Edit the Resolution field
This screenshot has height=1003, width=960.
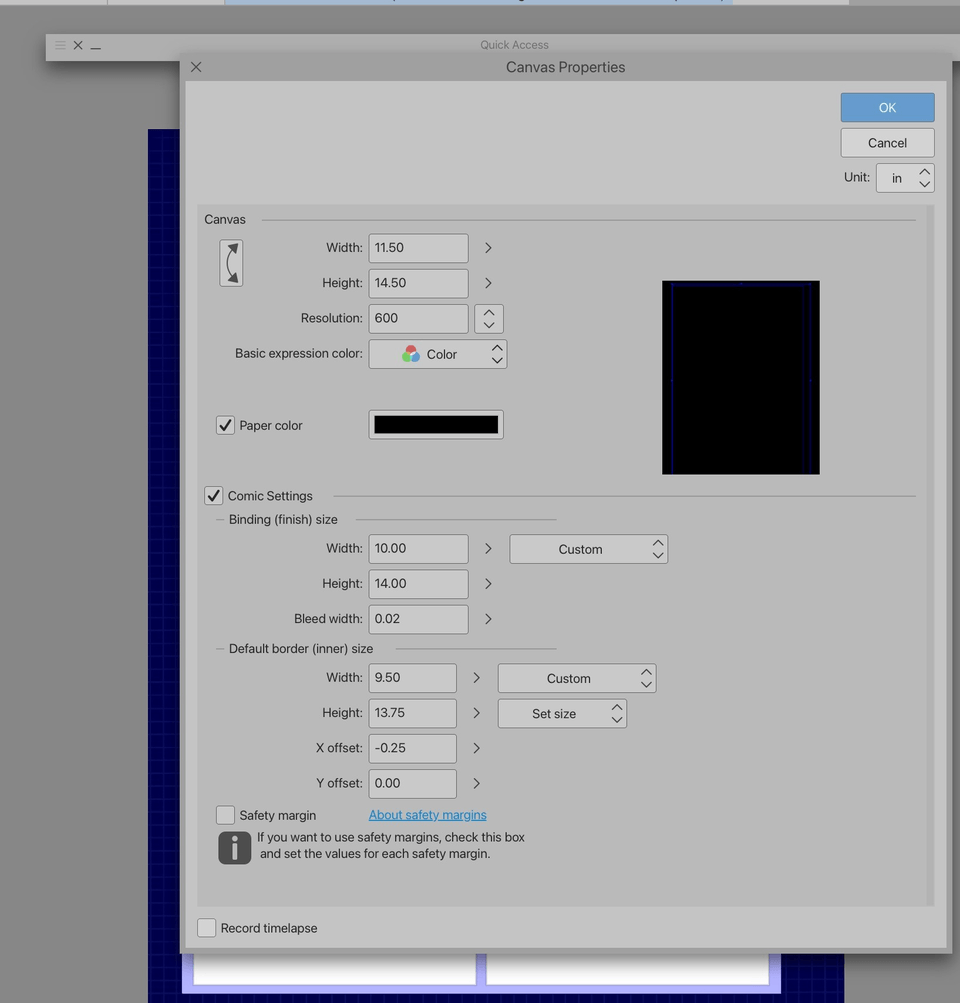(x=418, y=319)
